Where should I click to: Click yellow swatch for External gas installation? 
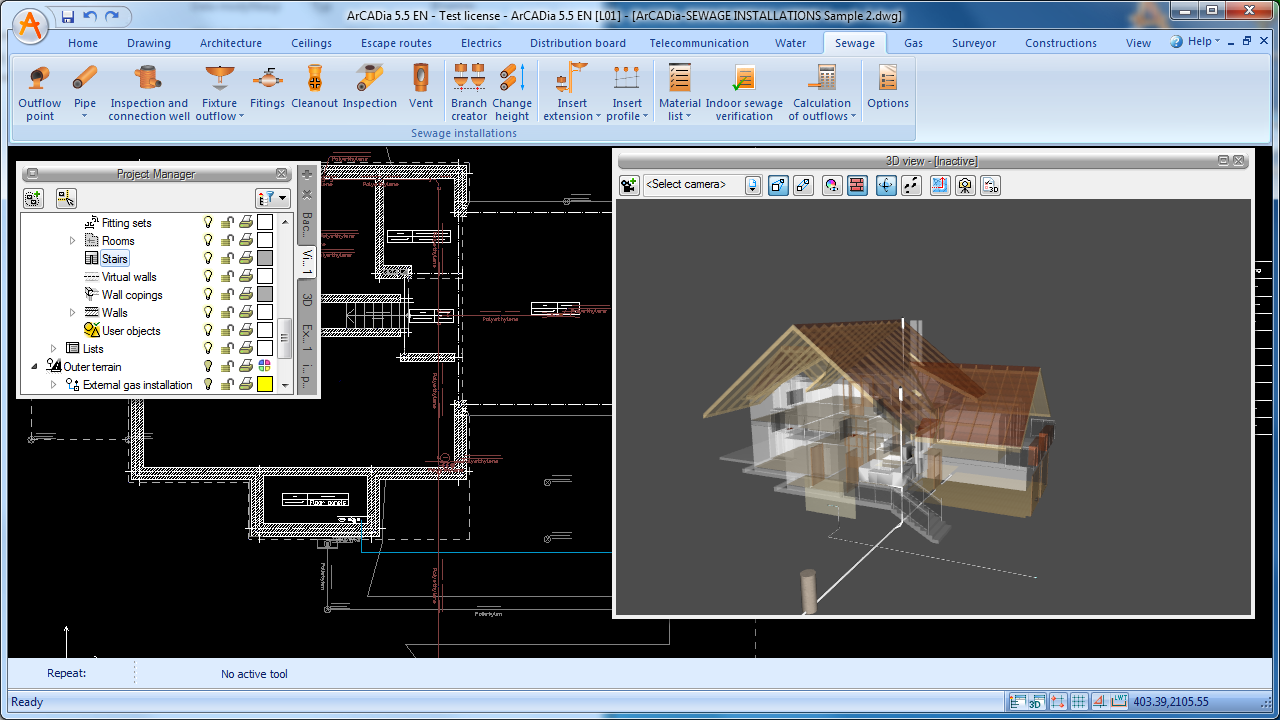click(265, 385)
